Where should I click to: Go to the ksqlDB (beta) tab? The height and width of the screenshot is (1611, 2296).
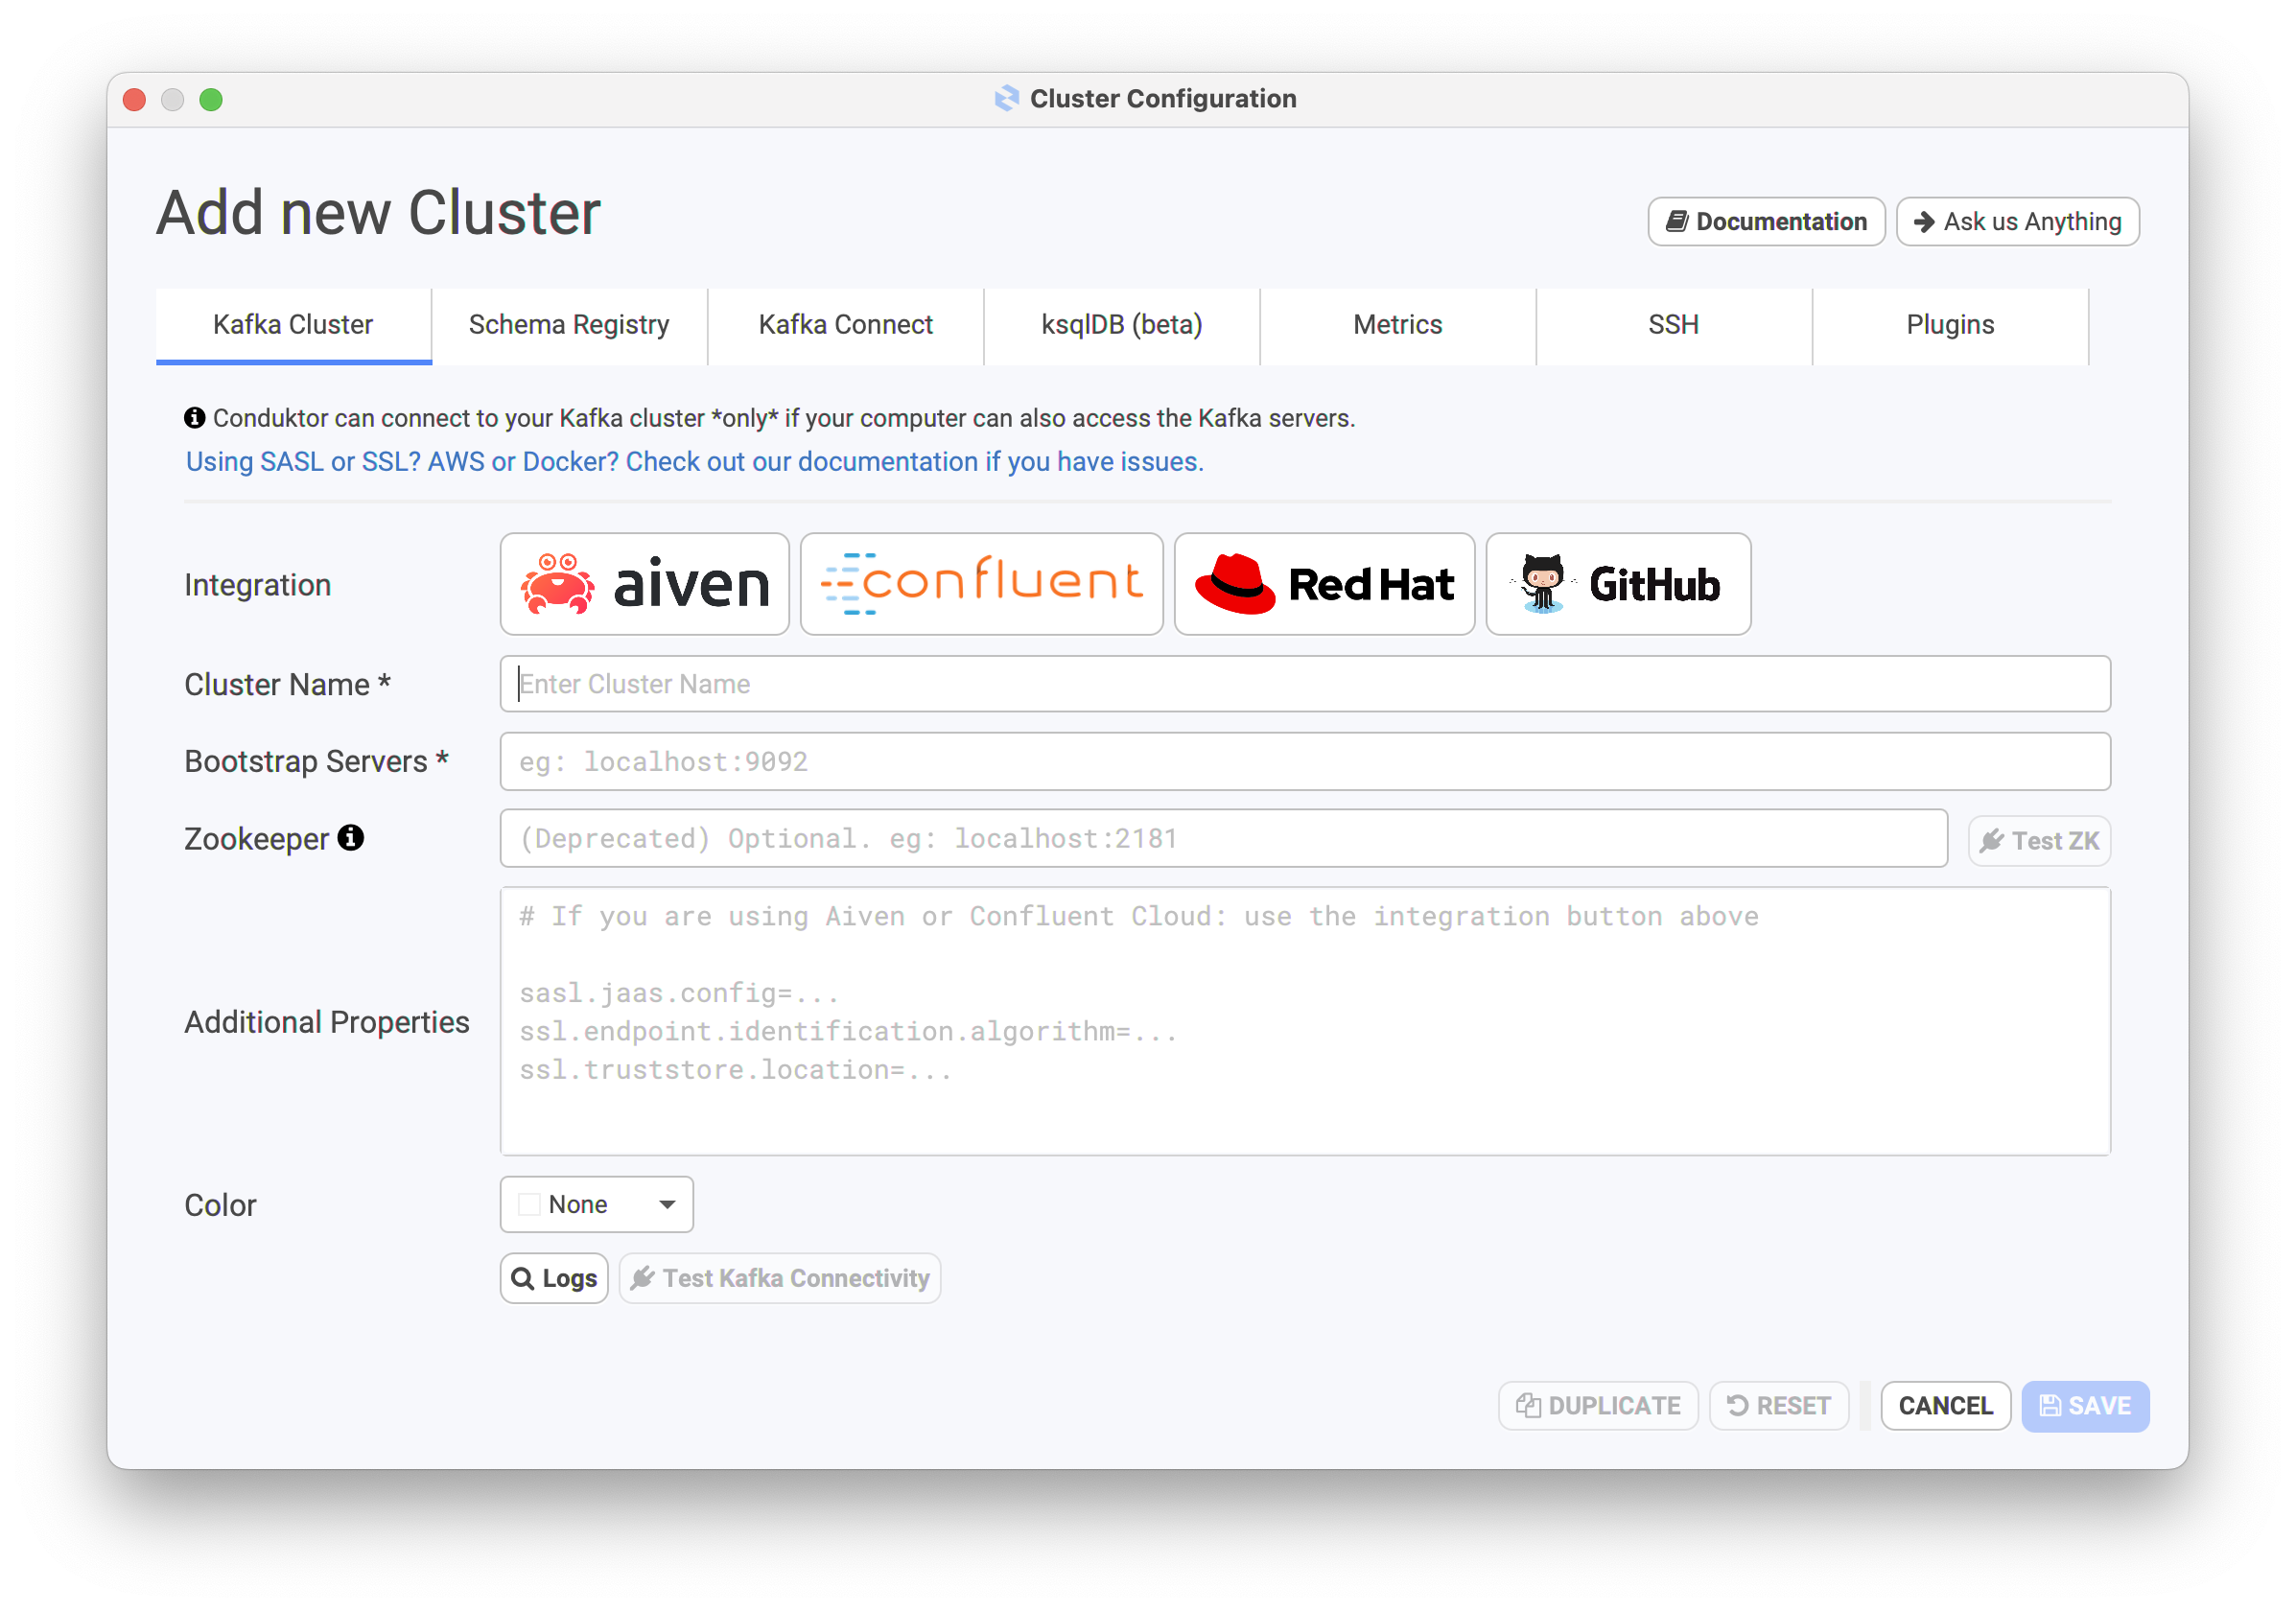coord(1122,325)
